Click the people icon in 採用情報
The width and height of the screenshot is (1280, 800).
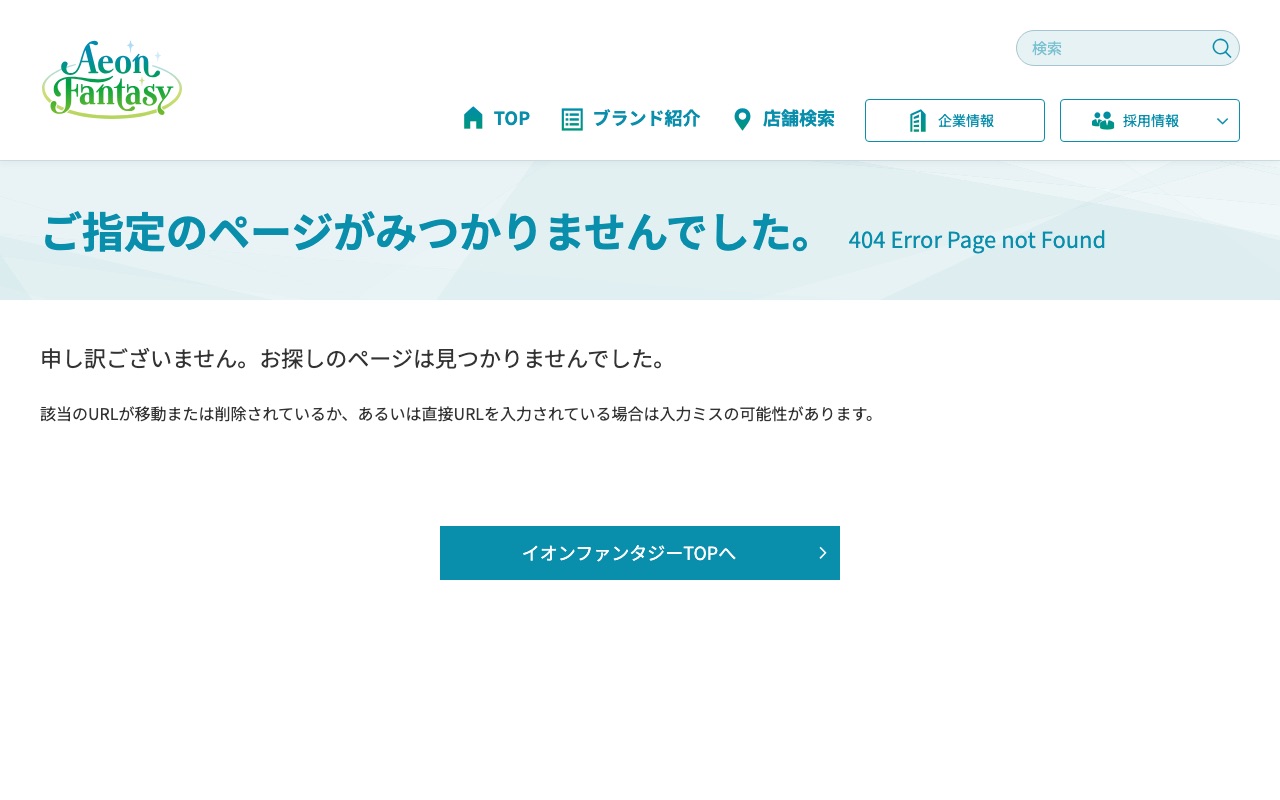click(x=1103, y=121)
